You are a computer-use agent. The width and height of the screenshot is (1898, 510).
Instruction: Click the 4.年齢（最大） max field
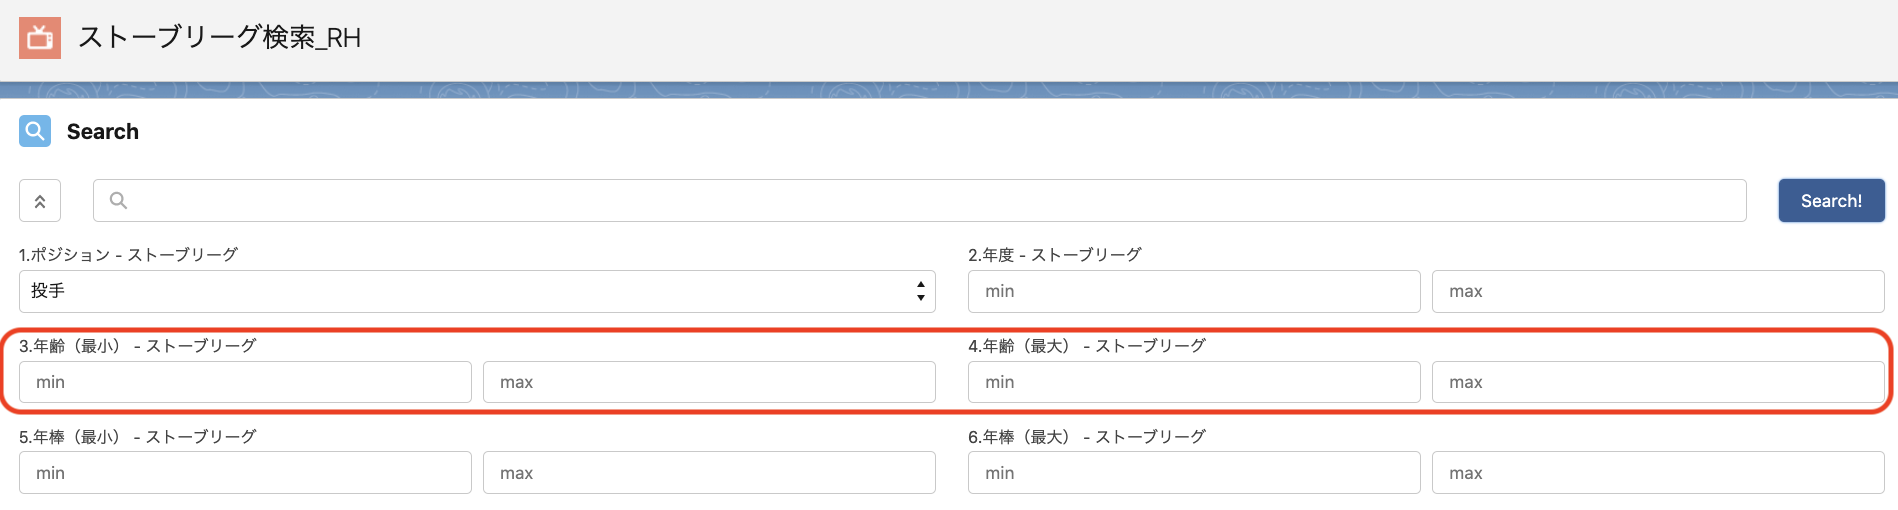pos(1658,382)
